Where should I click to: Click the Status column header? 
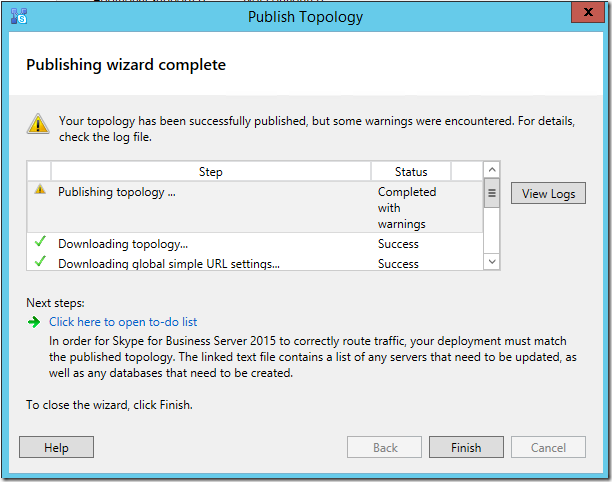[x=411, y=172]
